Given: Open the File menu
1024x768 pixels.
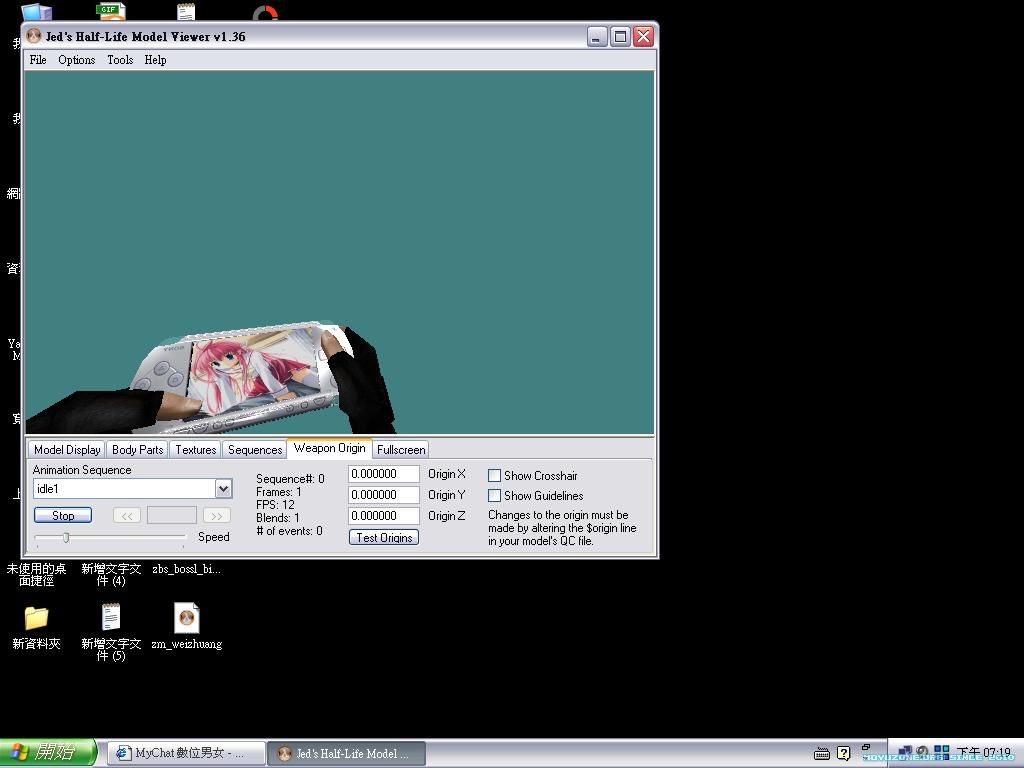Looking at the screenshot, I should 38,60.
